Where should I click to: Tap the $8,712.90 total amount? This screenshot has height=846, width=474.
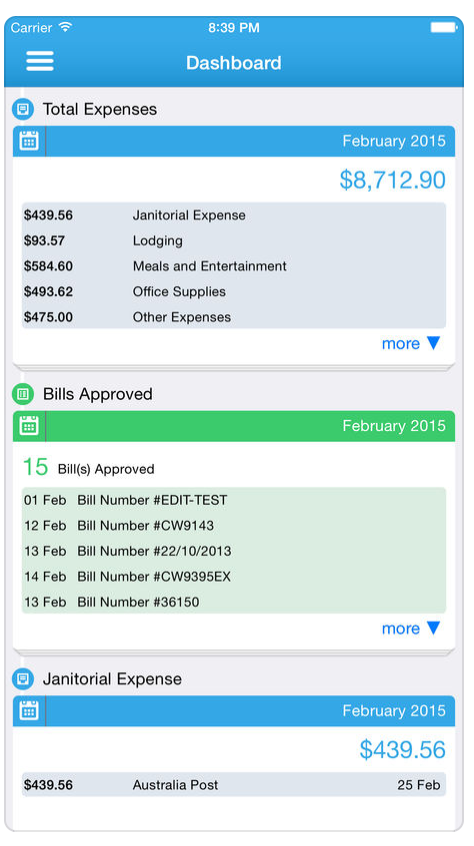(393, 180)
